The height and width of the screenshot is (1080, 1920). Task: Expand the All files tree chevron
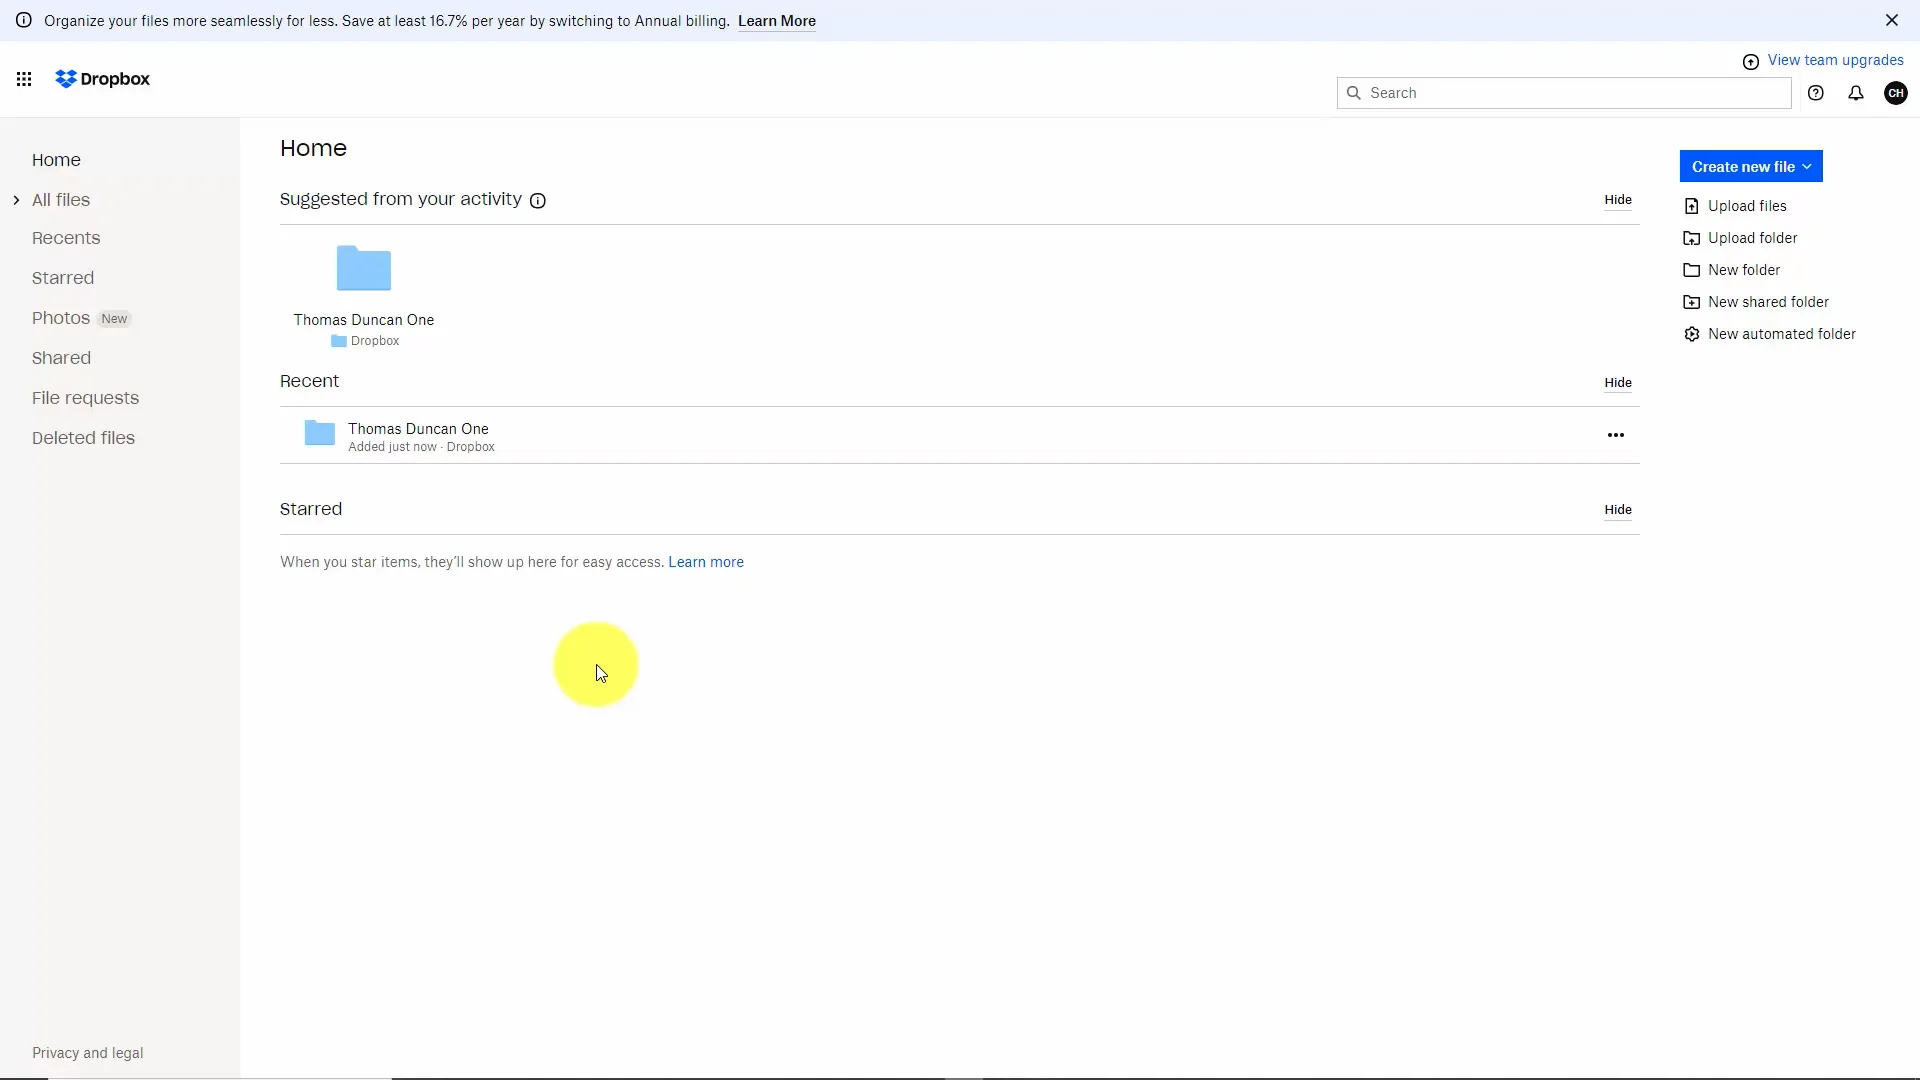pos(16,200)
